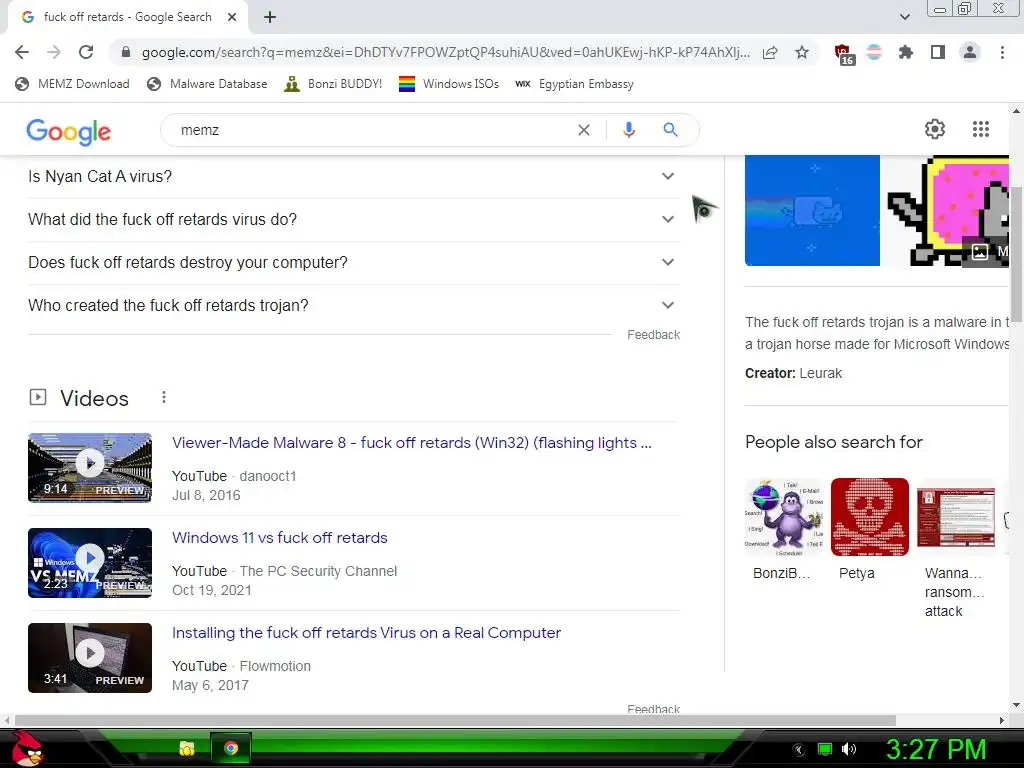
Task: Select the Google Search tab
Action: 127,17
